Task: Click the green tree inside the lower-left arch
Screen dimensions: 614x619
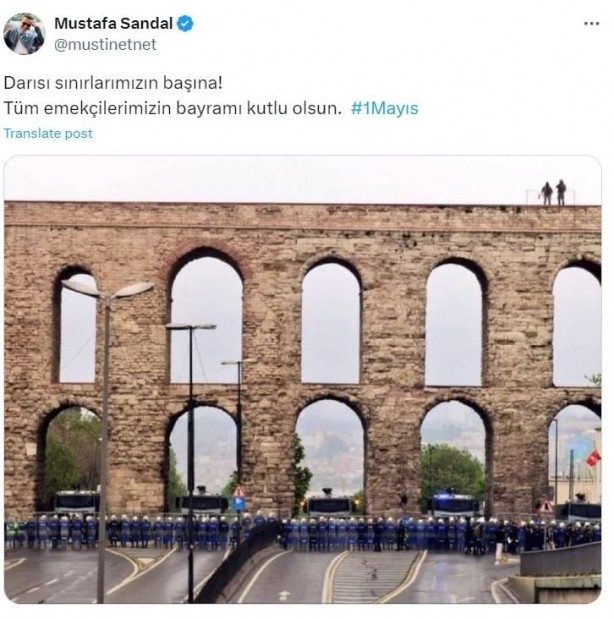Action: (x=72, y=456)
